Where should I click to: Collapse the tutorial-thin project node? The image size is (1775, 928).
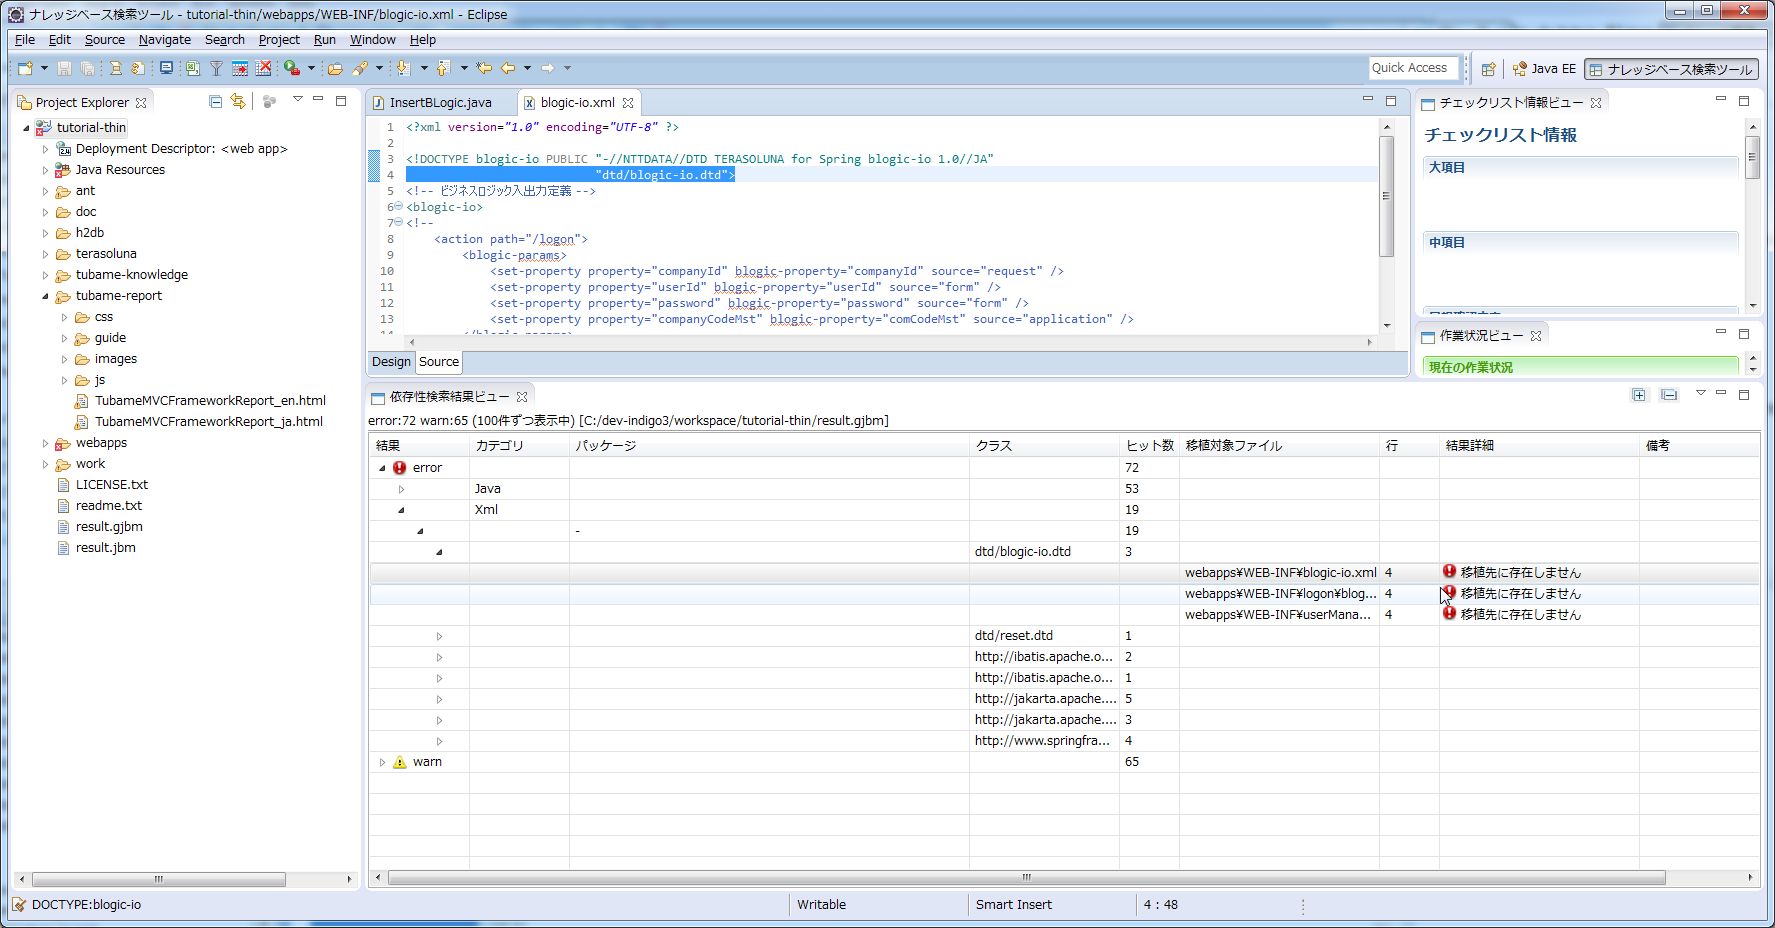point(26,128)
